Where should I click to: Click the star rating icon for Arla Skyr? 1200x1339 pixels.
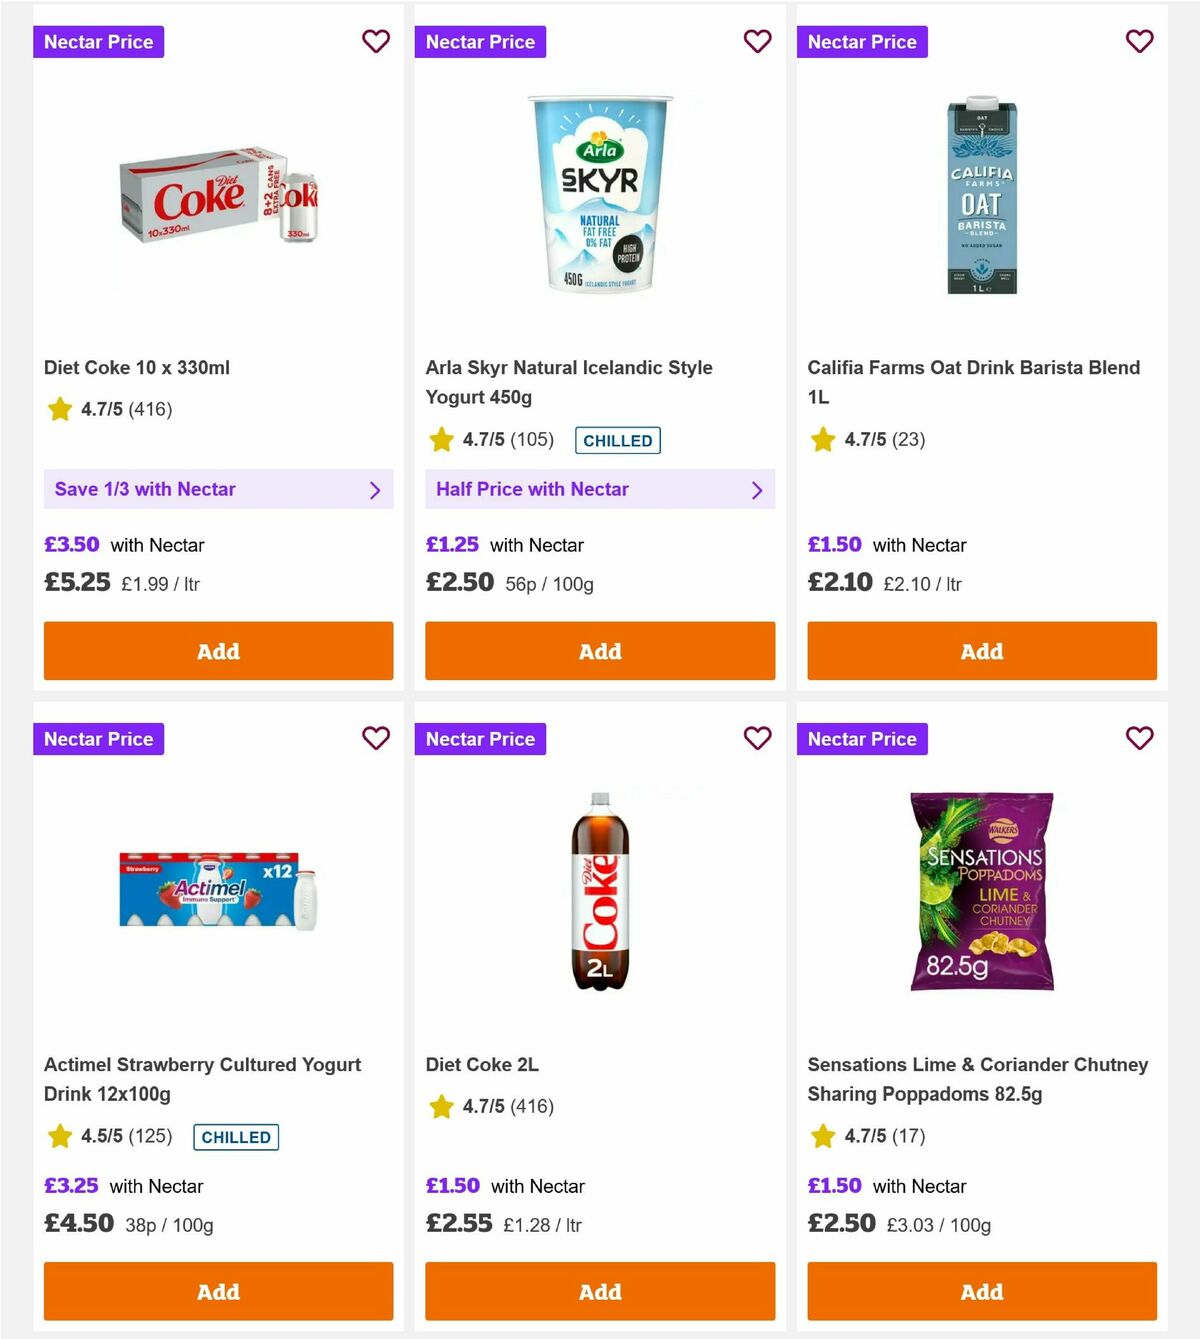tap(441, 438)
